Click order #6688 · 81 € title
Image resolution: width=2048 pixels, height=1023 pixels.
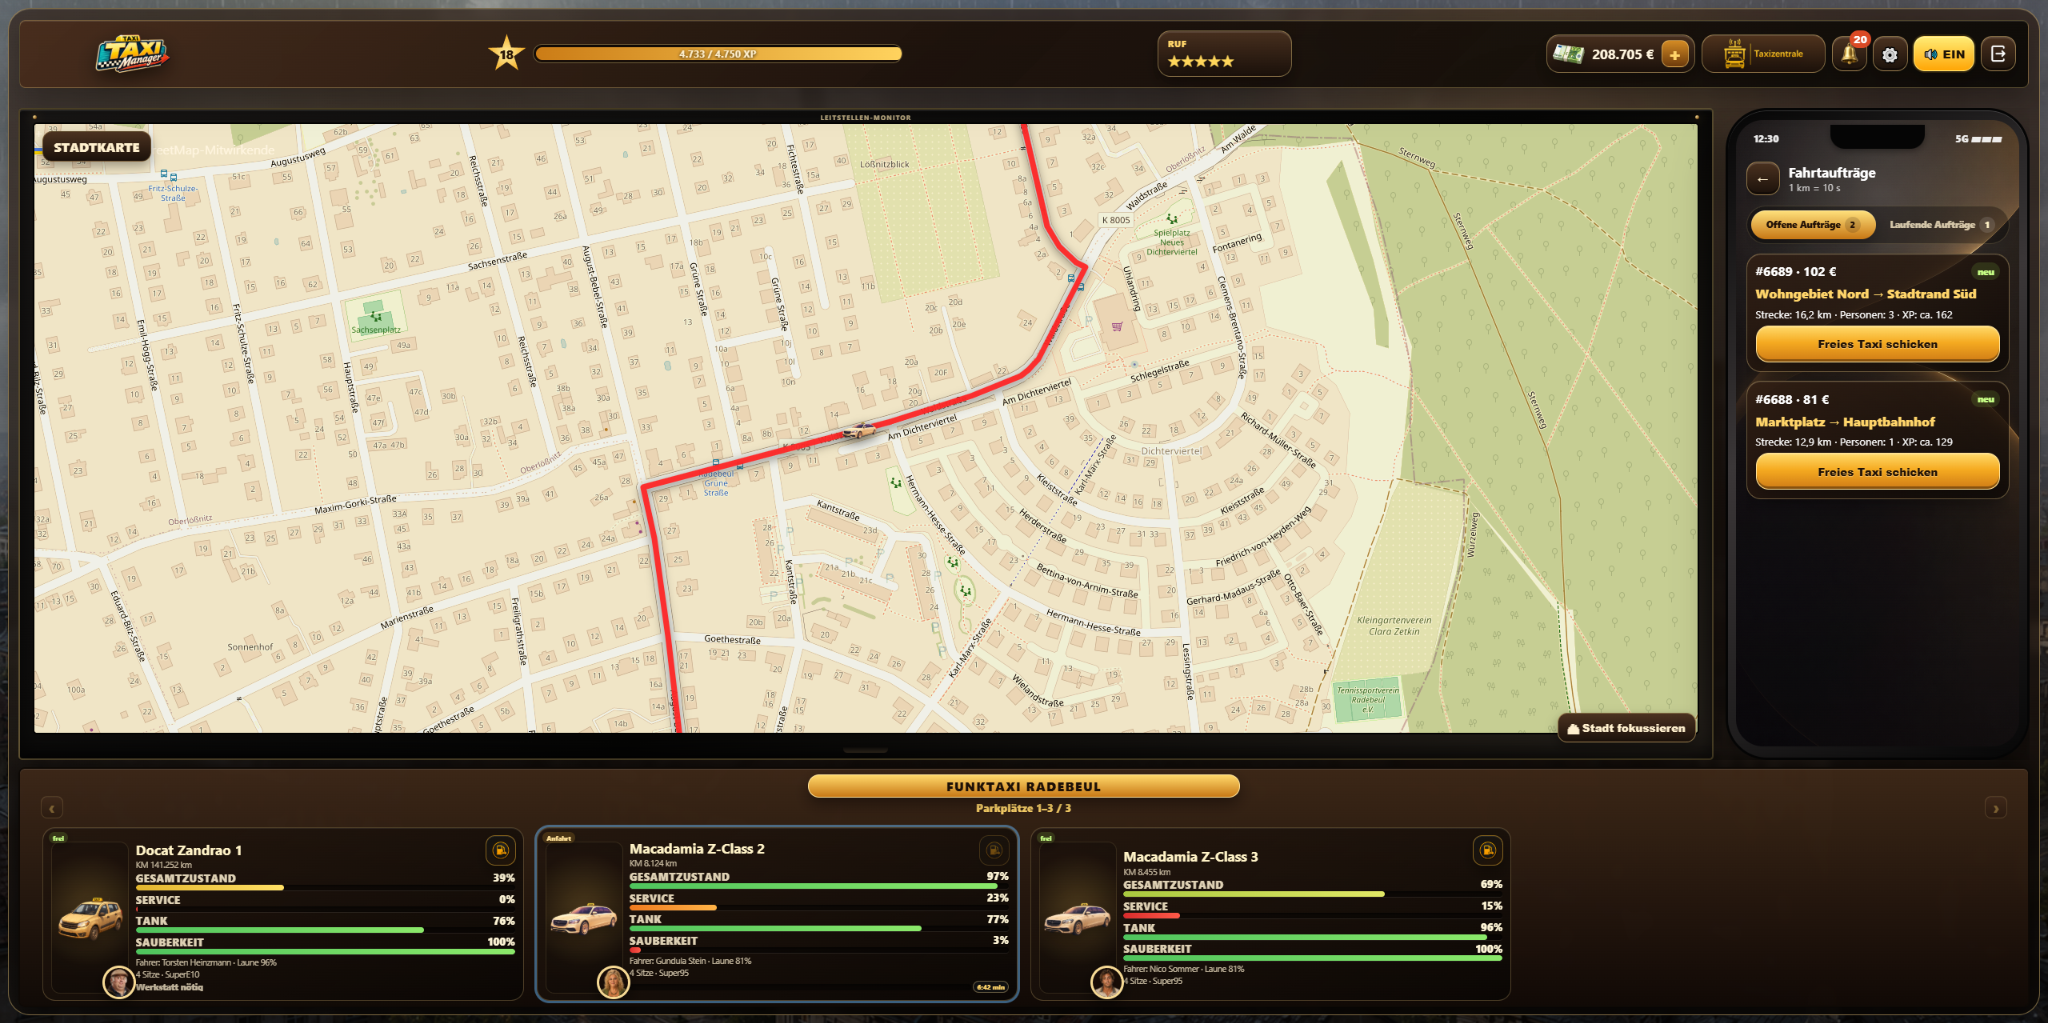1792,400
